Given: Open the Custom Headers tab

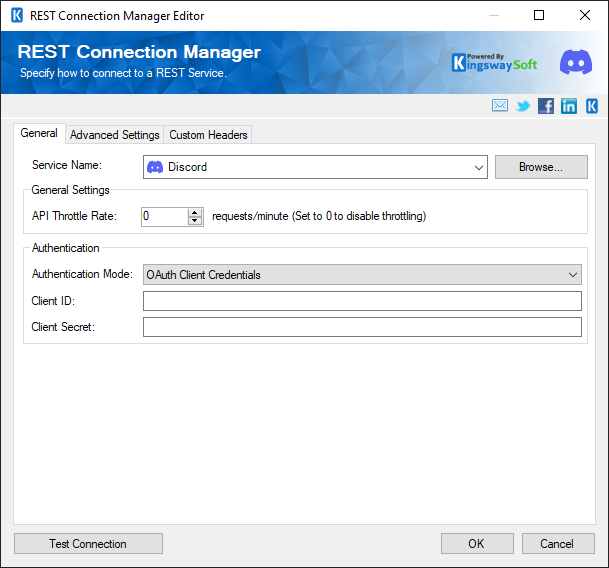Looking at the screenshot, I should pyautogui.click(x=208, y=135).
